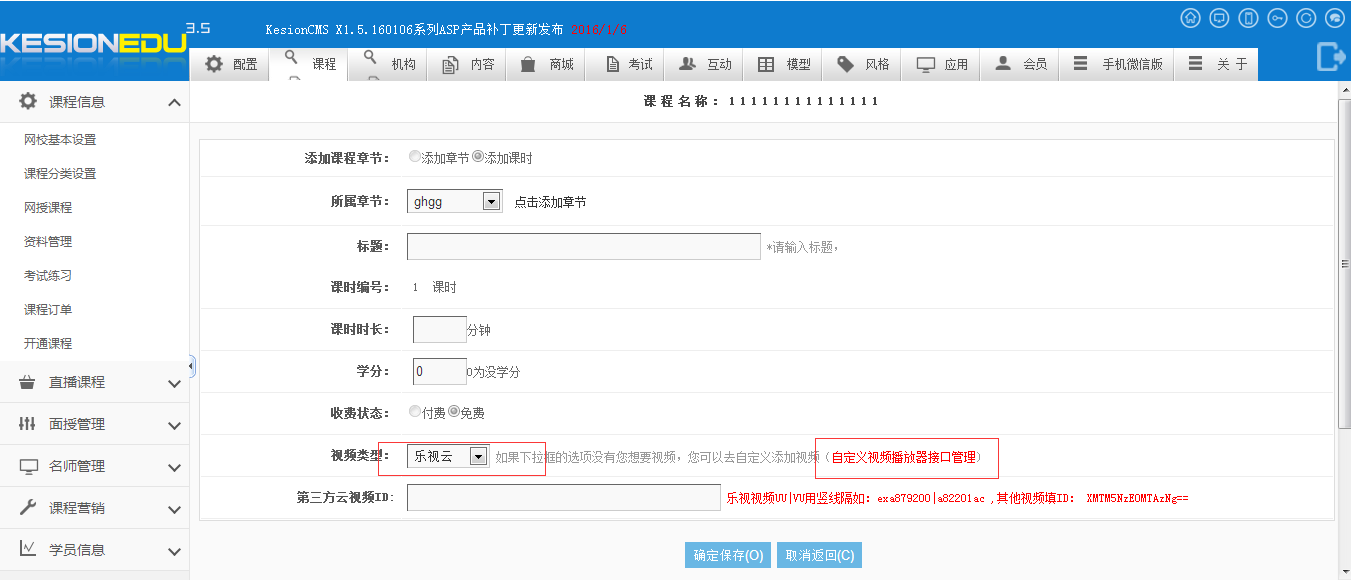The height and width of the screenshot is (580, 1351).
Task: Click the key icon in header
Action: click(x=1277, y=18)
